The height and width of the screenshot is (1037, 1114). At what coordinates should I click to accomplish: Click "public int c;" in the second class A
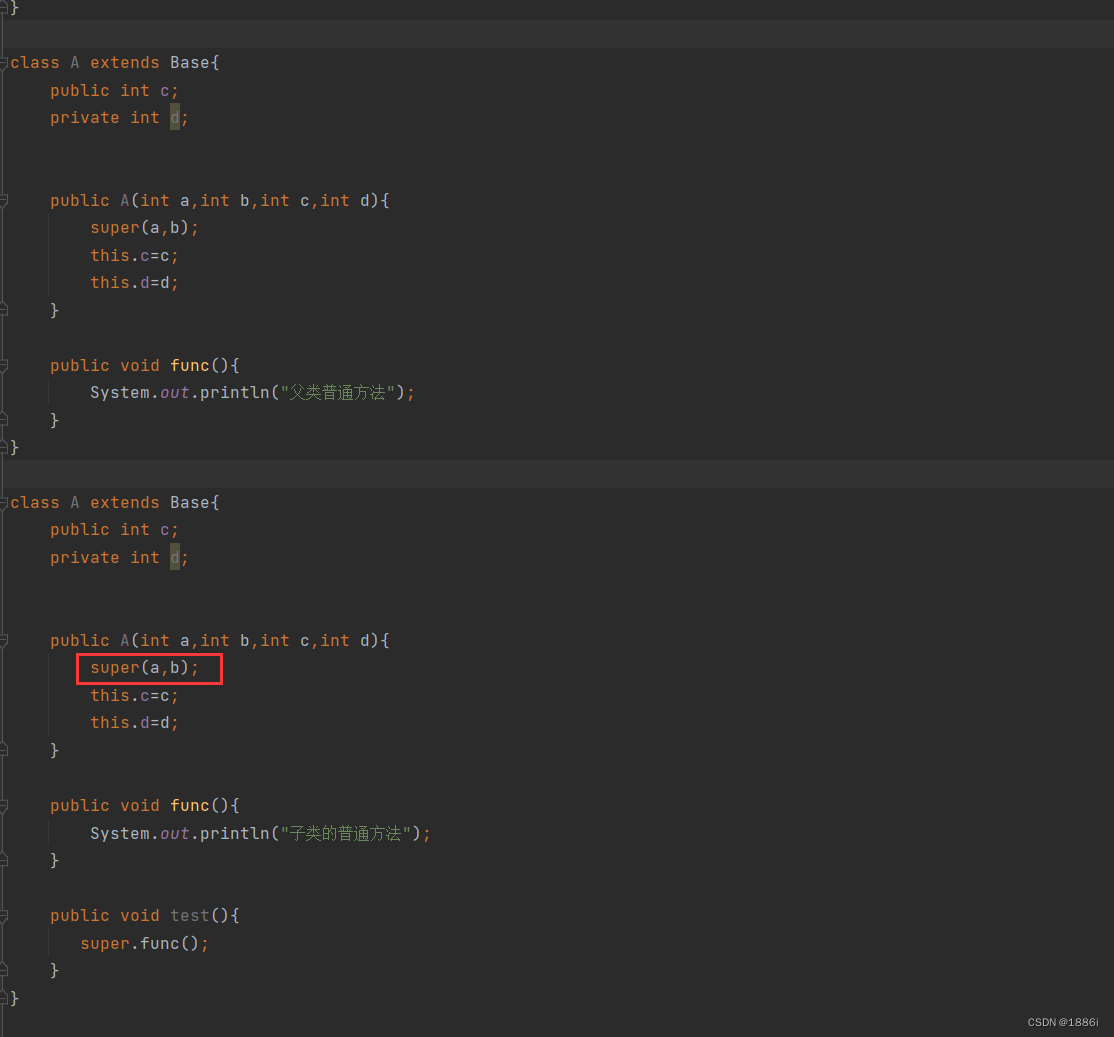pyautogui.click(x=114, y=530)
